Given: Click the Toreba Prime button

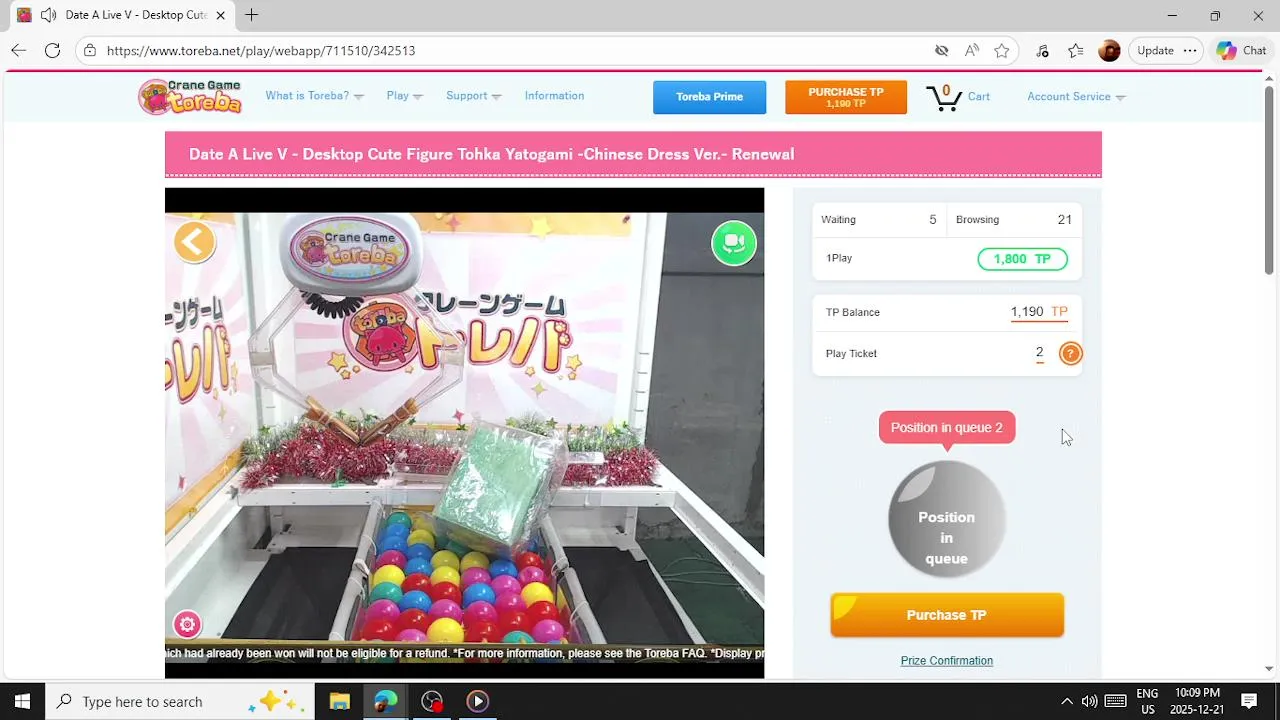Looking at the screenshot, I should (x=709, y=97).
